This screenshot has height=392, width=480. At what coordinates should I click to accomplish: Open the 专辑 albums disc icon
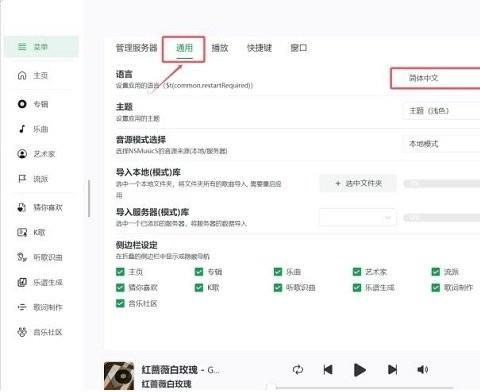tap(22, 104)
